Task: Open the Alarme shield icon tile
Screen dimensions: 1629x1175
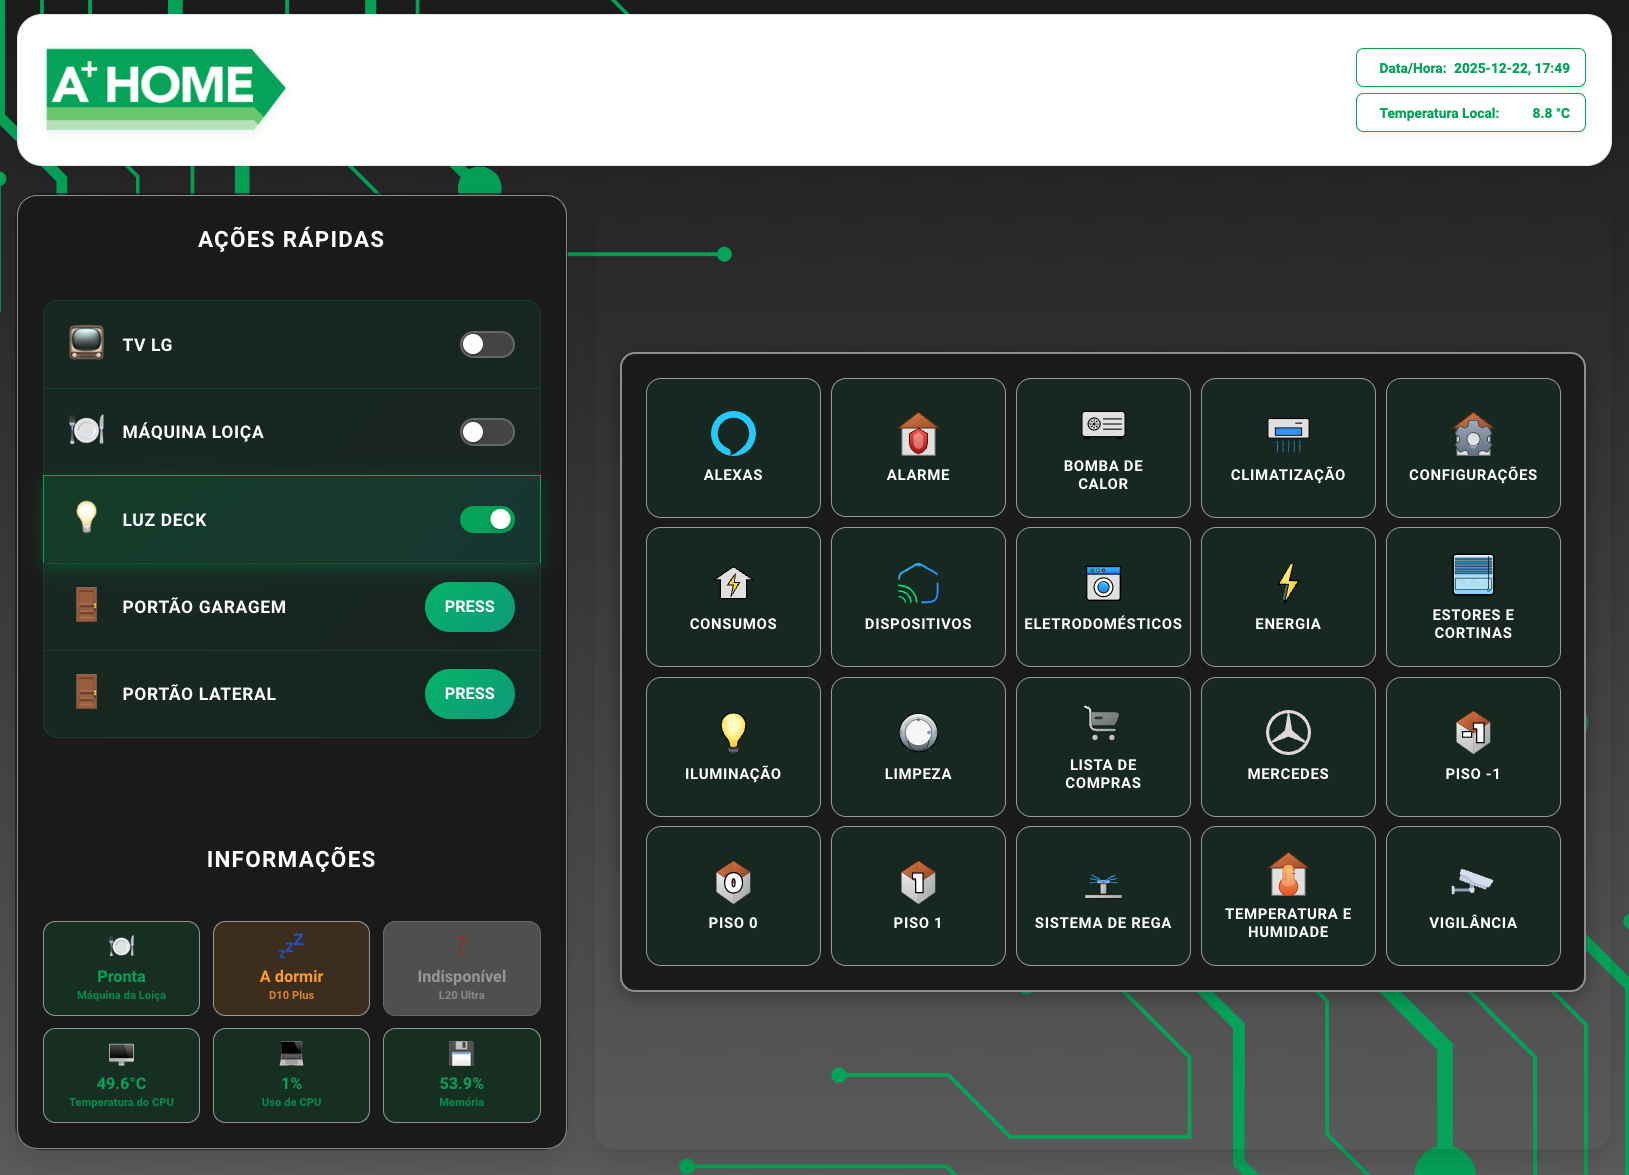Action: [918, 447]
